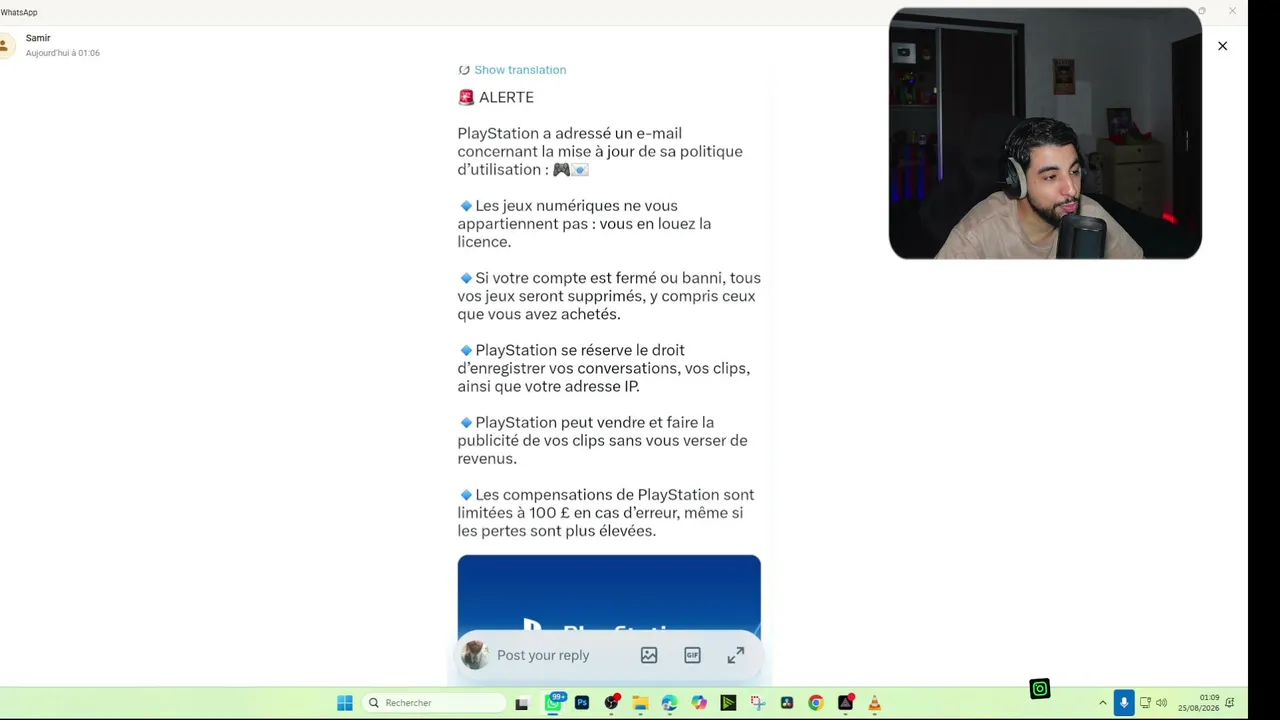Switch to Google Chrome in the taskbar
Screen dimensions: 1280x720
tap(816, 703)
